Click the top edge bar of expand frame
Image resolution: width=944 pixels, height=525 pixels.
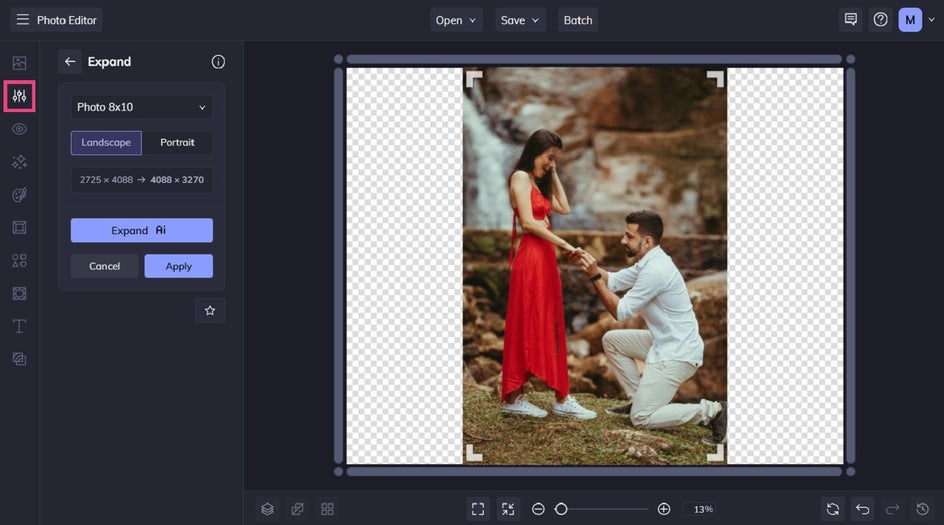(594, 59)
